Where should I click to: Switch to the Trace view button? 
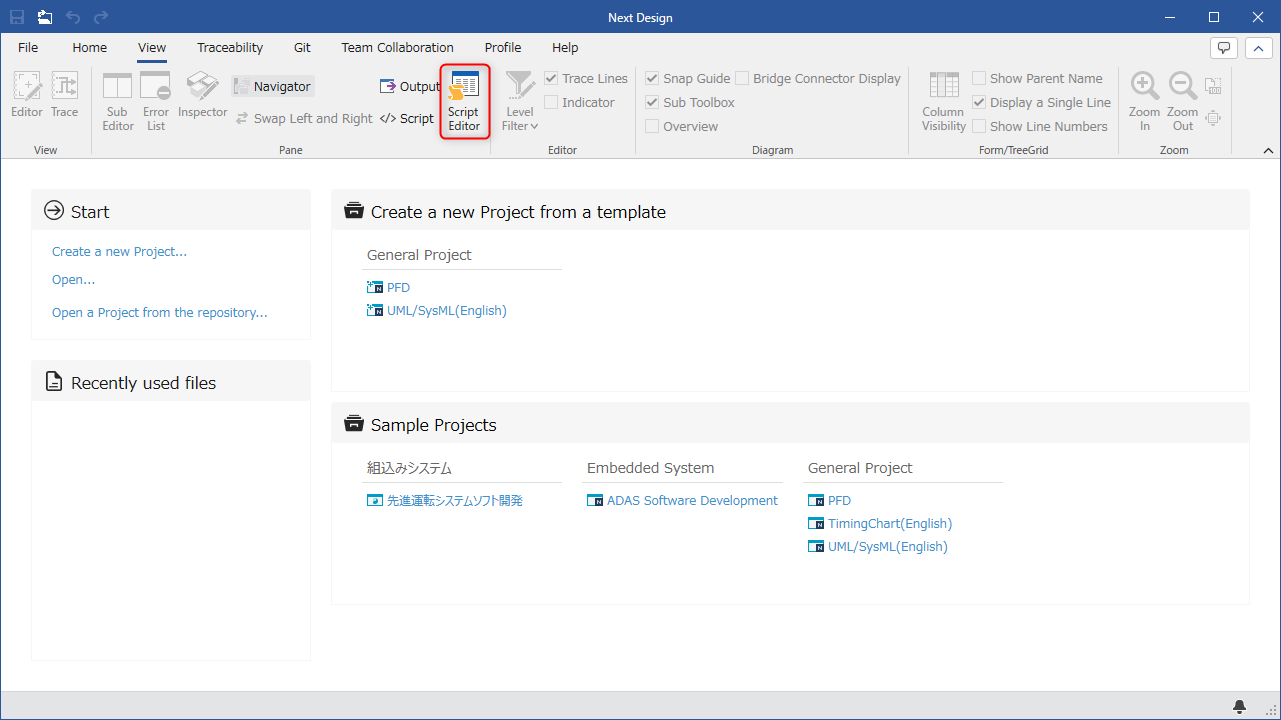65,96
